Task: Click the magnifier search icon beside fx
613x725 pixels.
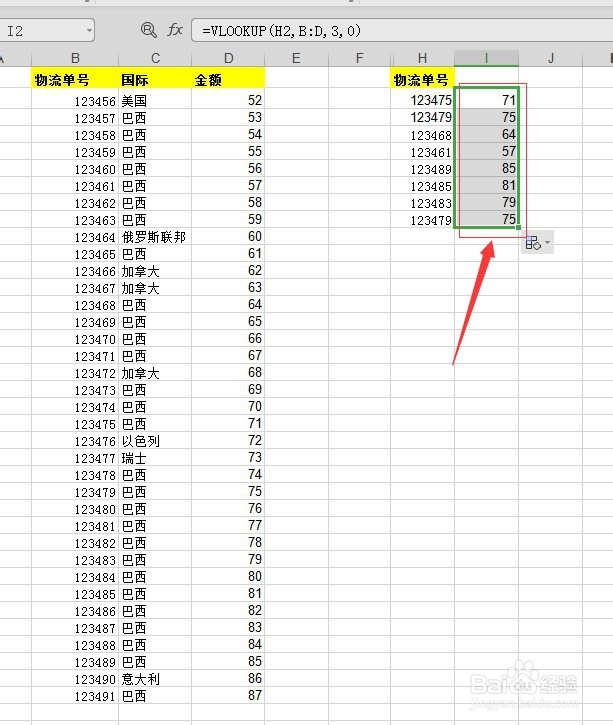Action: [x=148, y=30]
